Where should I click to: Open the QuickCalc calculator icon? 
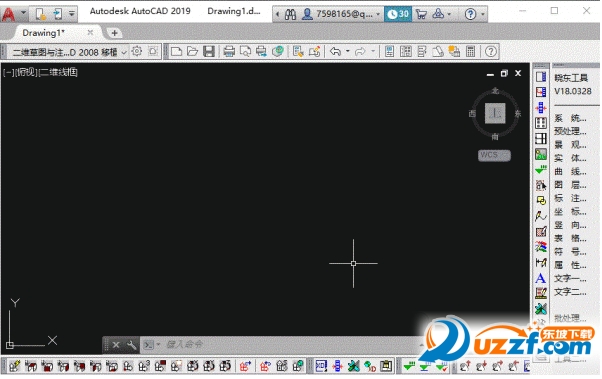pyautogui.click(x=470, y=51)
